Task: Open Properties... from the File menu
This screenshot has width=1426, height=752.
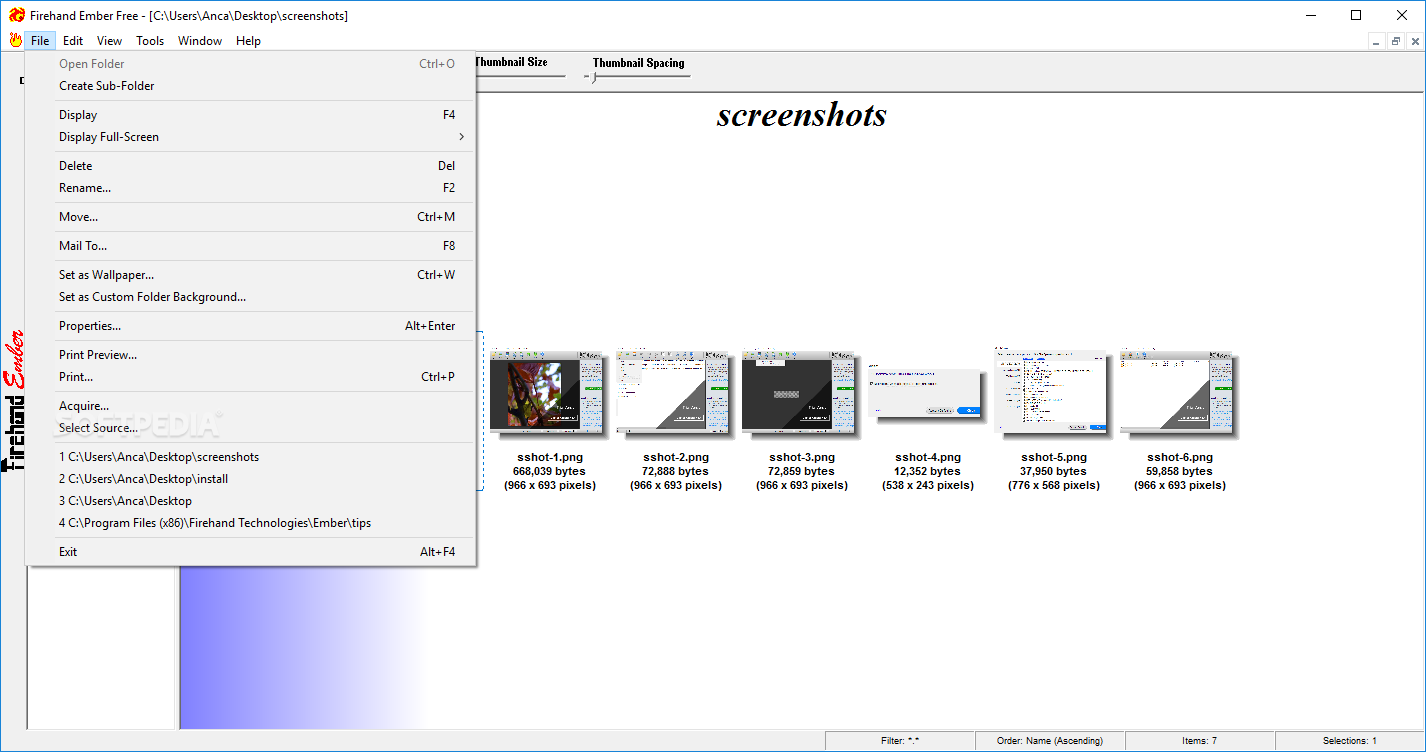Action: click(250, 326)
